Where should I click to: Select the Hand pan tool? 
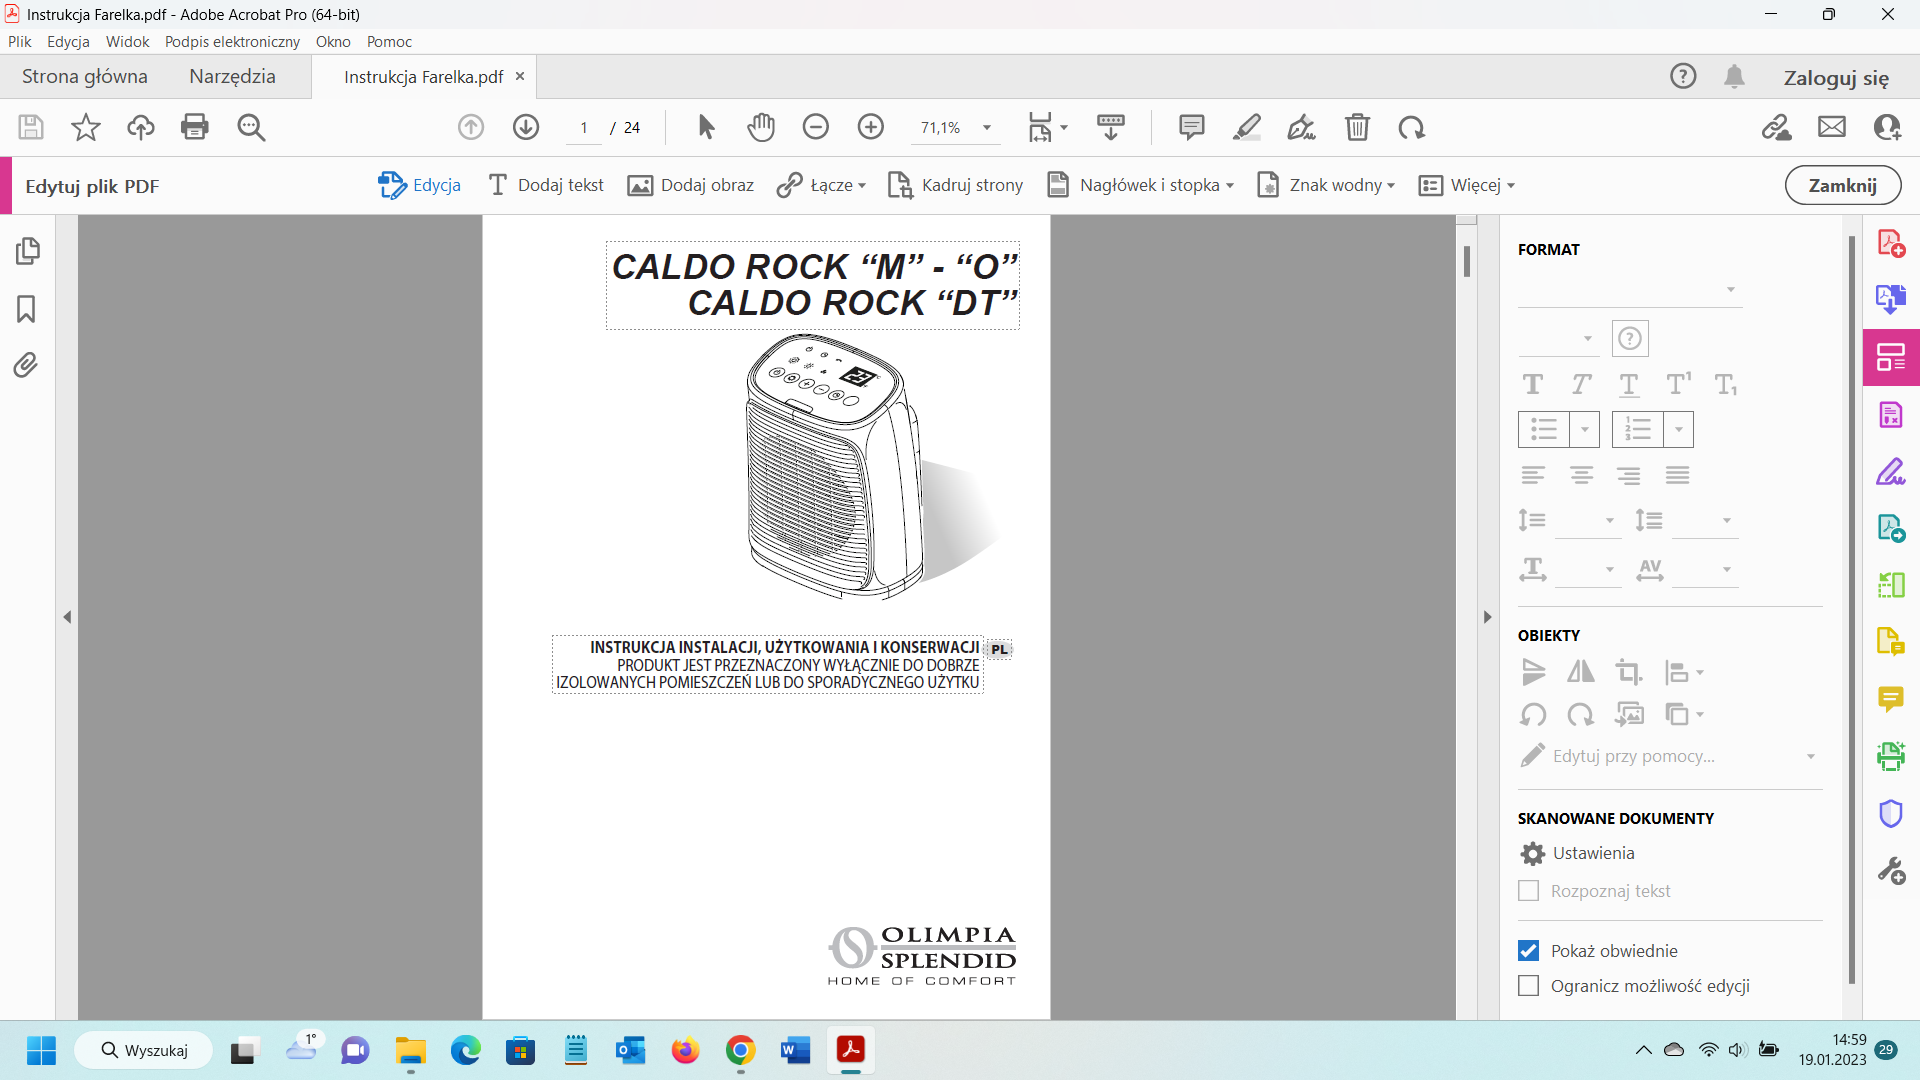click(761, 127)
